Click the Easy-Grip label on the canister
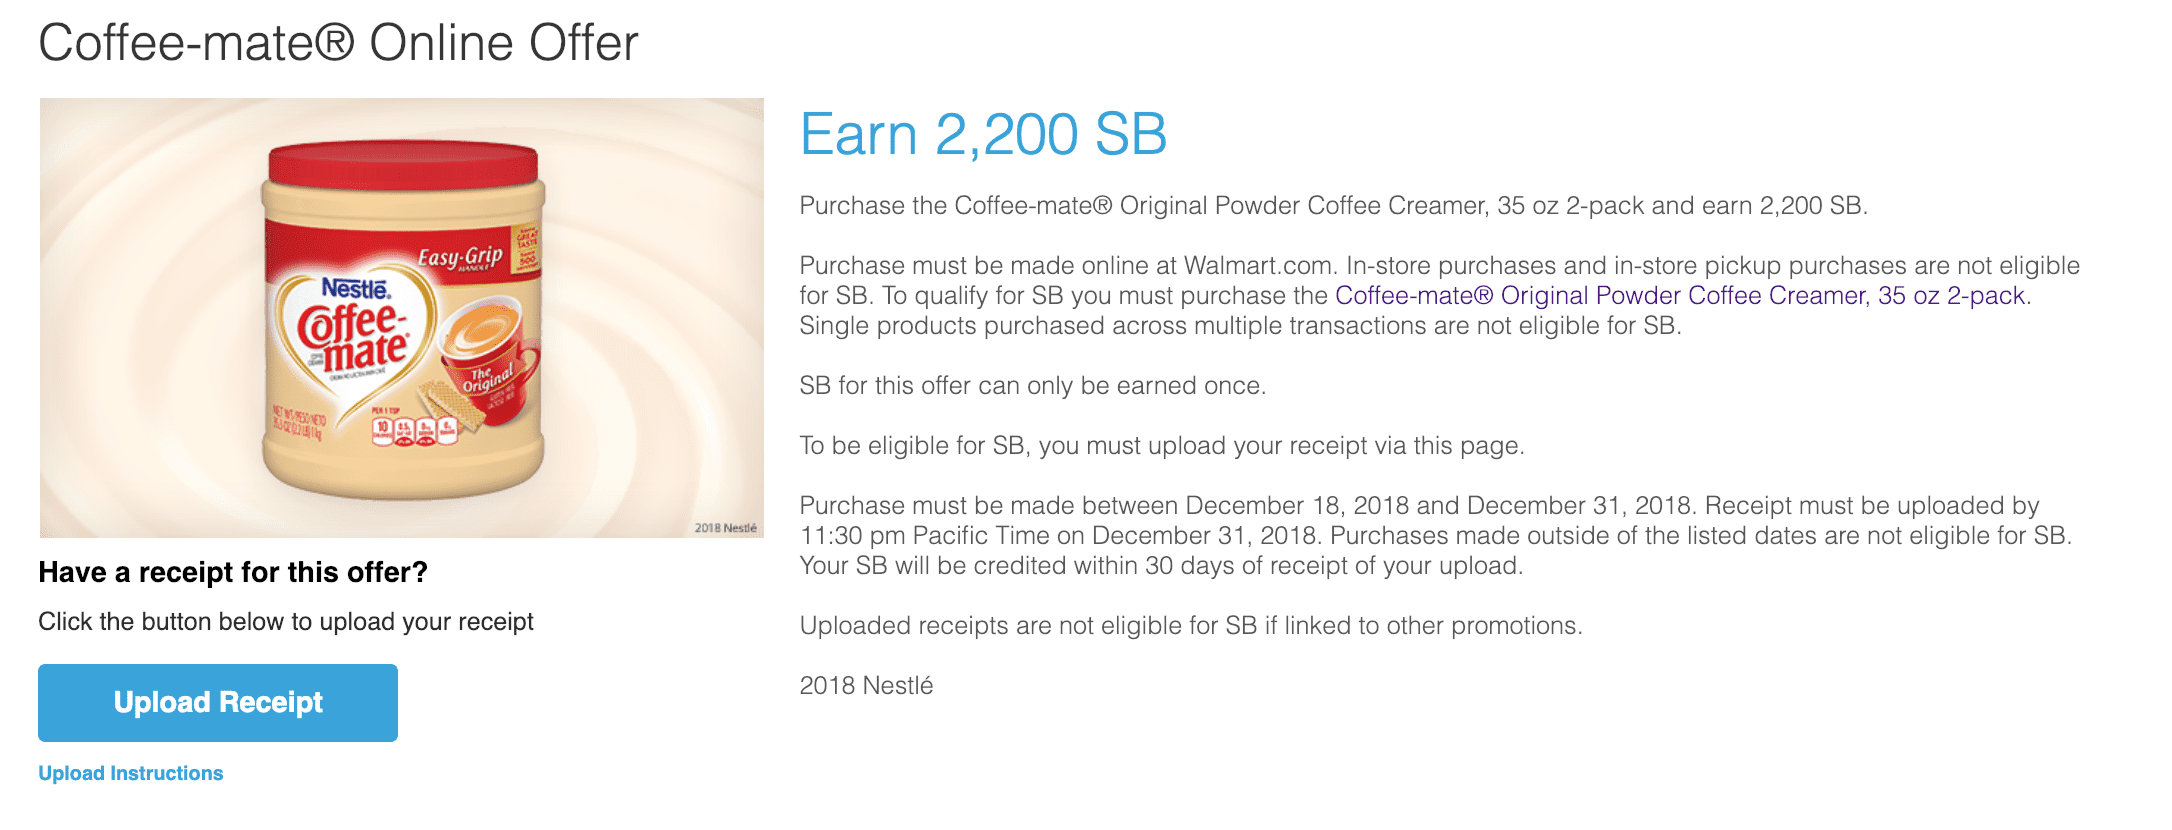 point(460,258)
